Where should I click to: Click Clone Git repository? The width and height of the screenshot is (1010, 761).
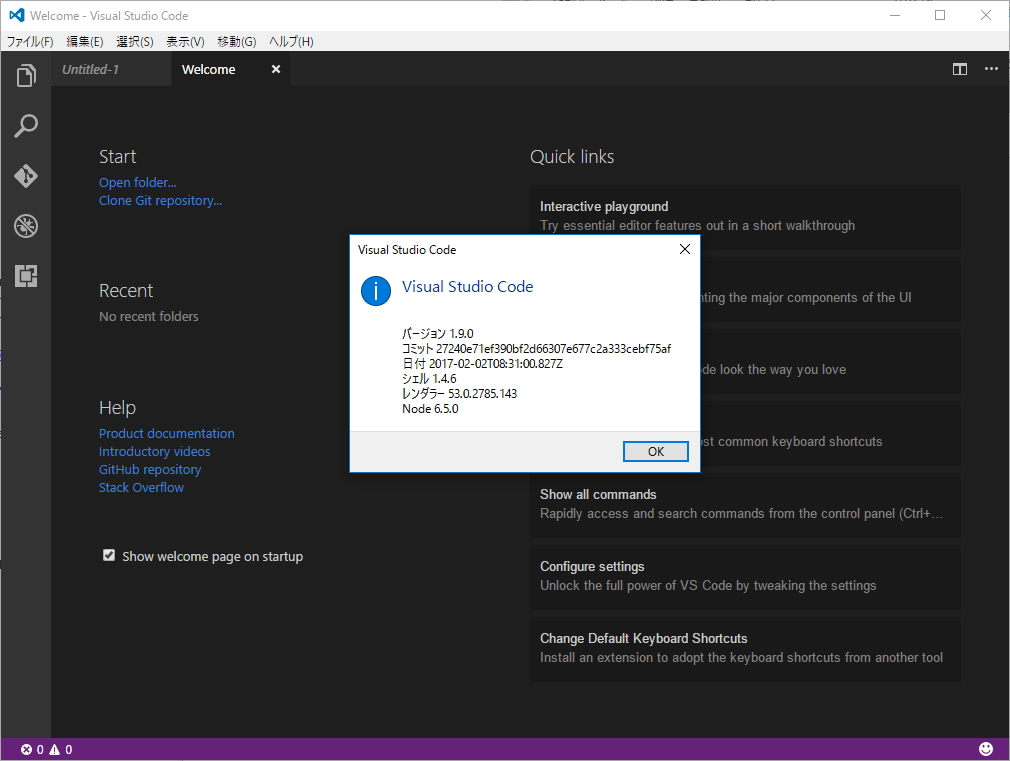coord(160,200)
